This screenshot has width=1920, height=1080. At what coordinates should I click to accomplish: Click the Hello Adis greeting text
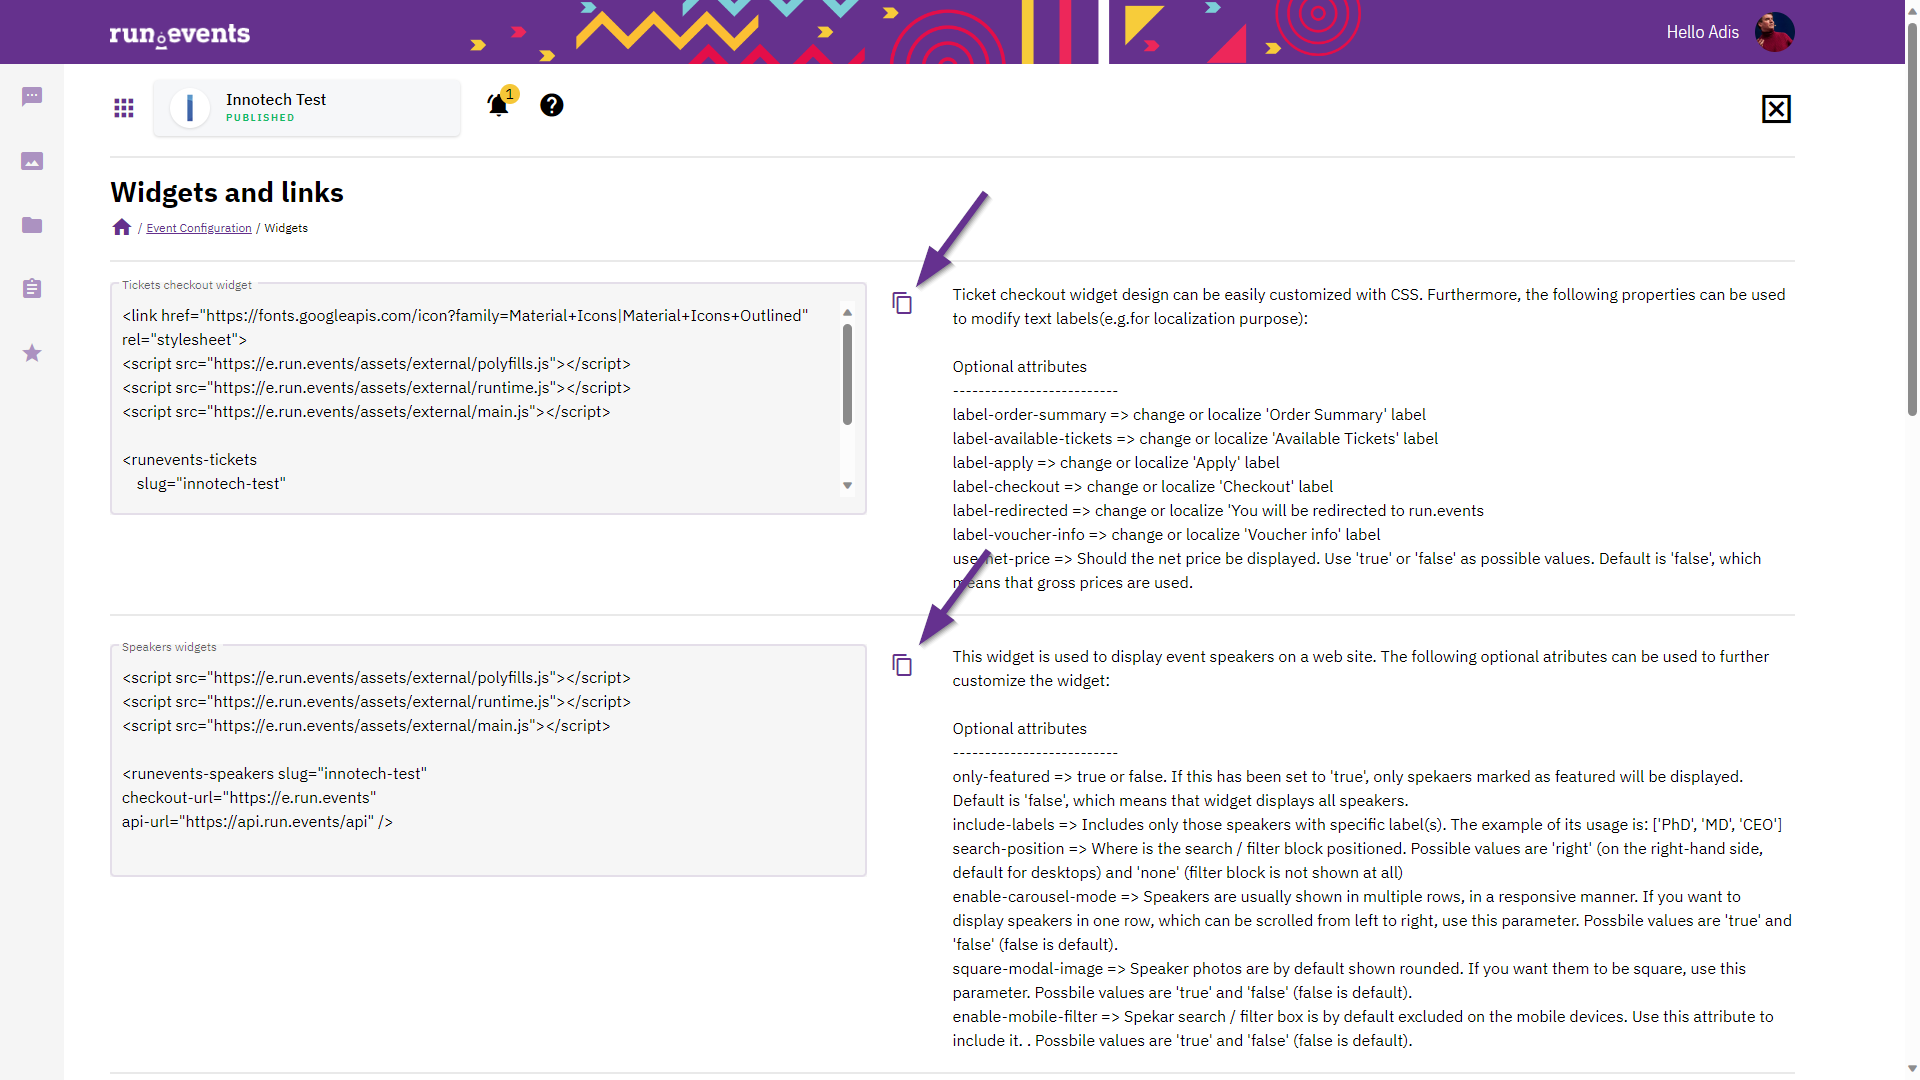click(x=1702, y=32)
